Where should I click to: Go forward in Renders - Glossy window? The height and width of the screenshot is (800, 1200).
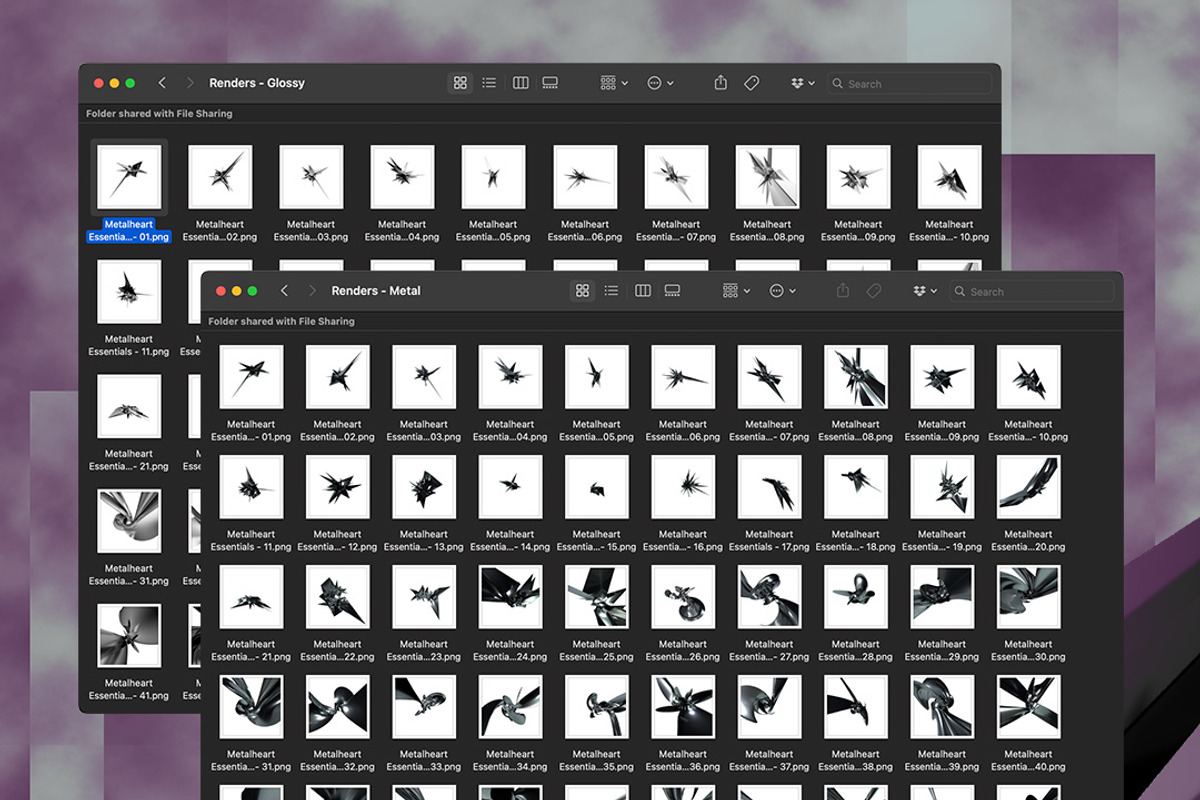190,83
